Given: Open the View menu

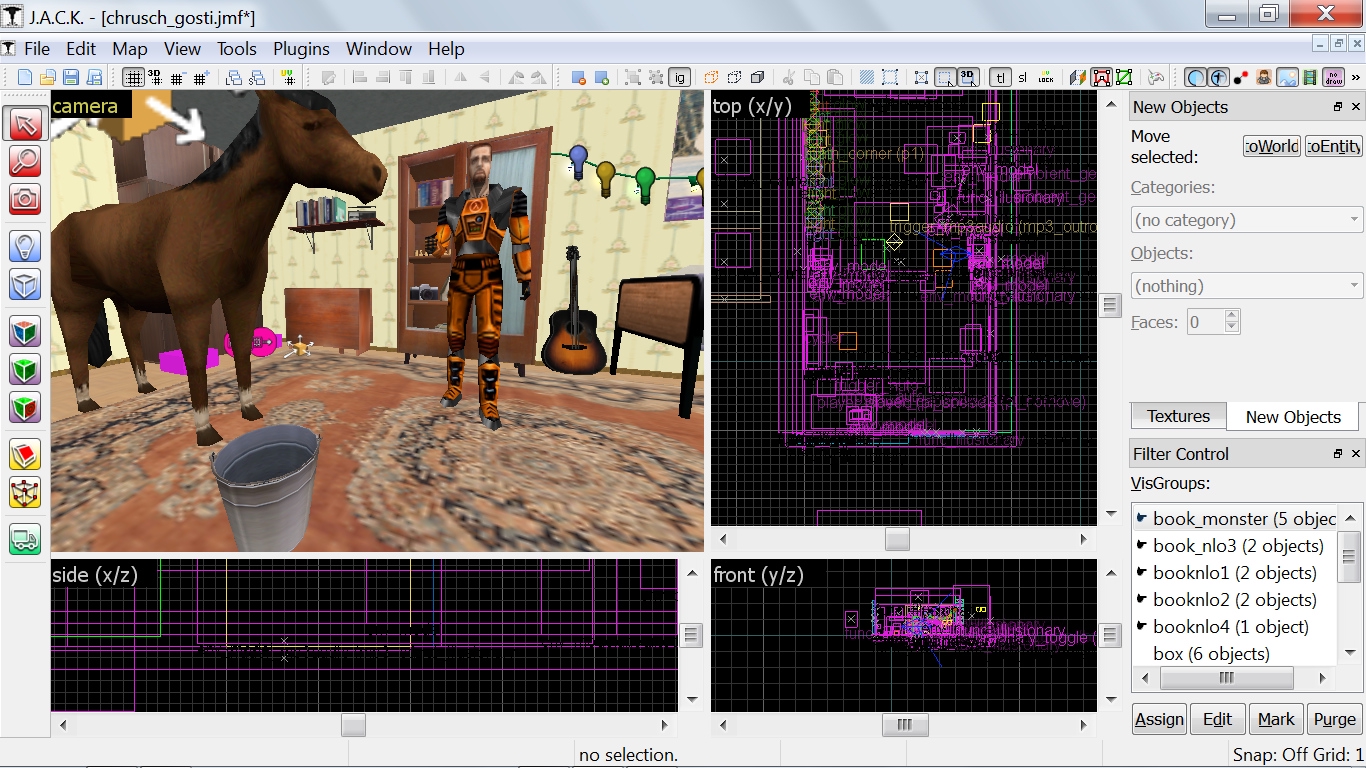Looking at the screenshot, I should (183, 48).
